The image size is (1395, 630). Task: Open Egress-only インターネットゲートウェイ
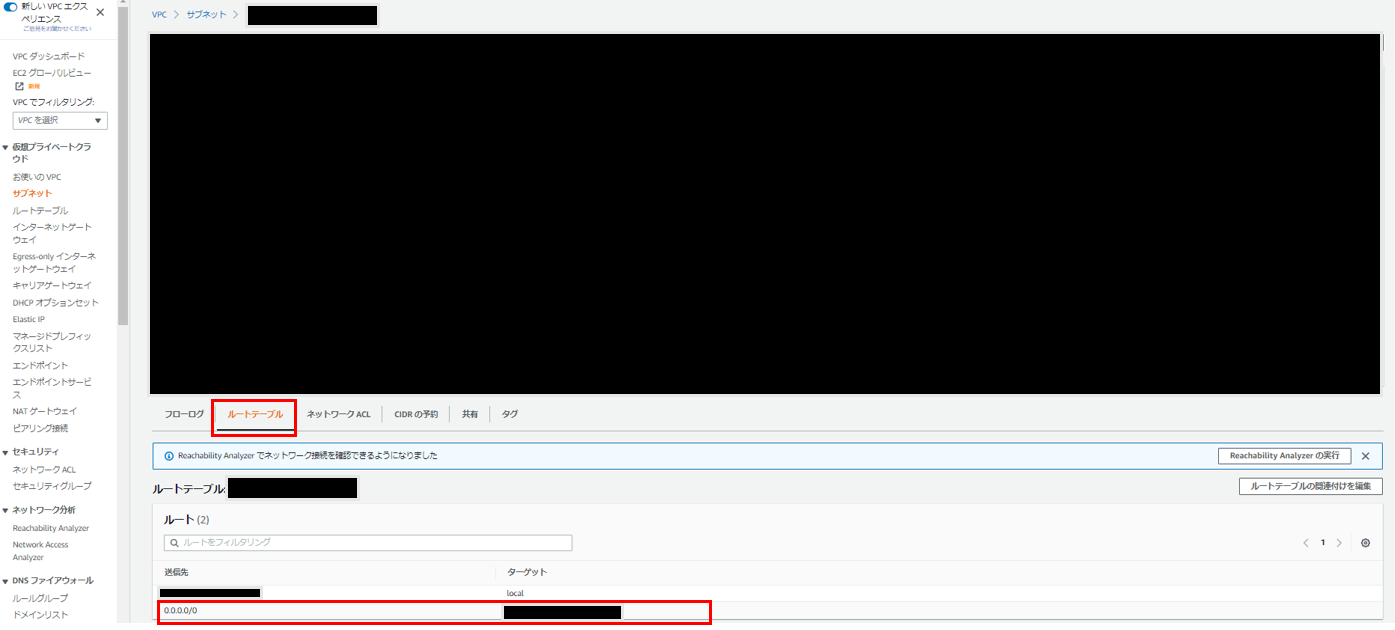click(54, 262)
